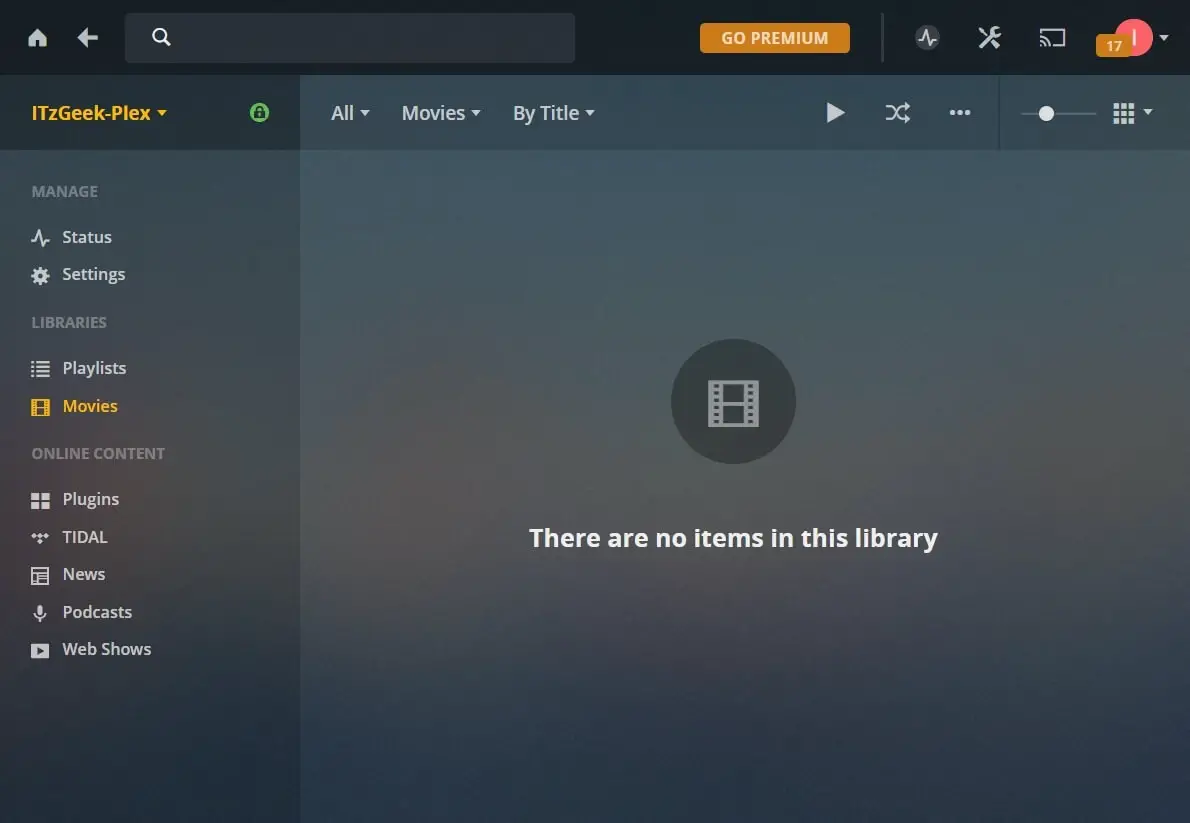The width and height of the screenshot is (1190, 823).
Task: Click the green secure connection lock icon
Action: [x=259, y=113]
